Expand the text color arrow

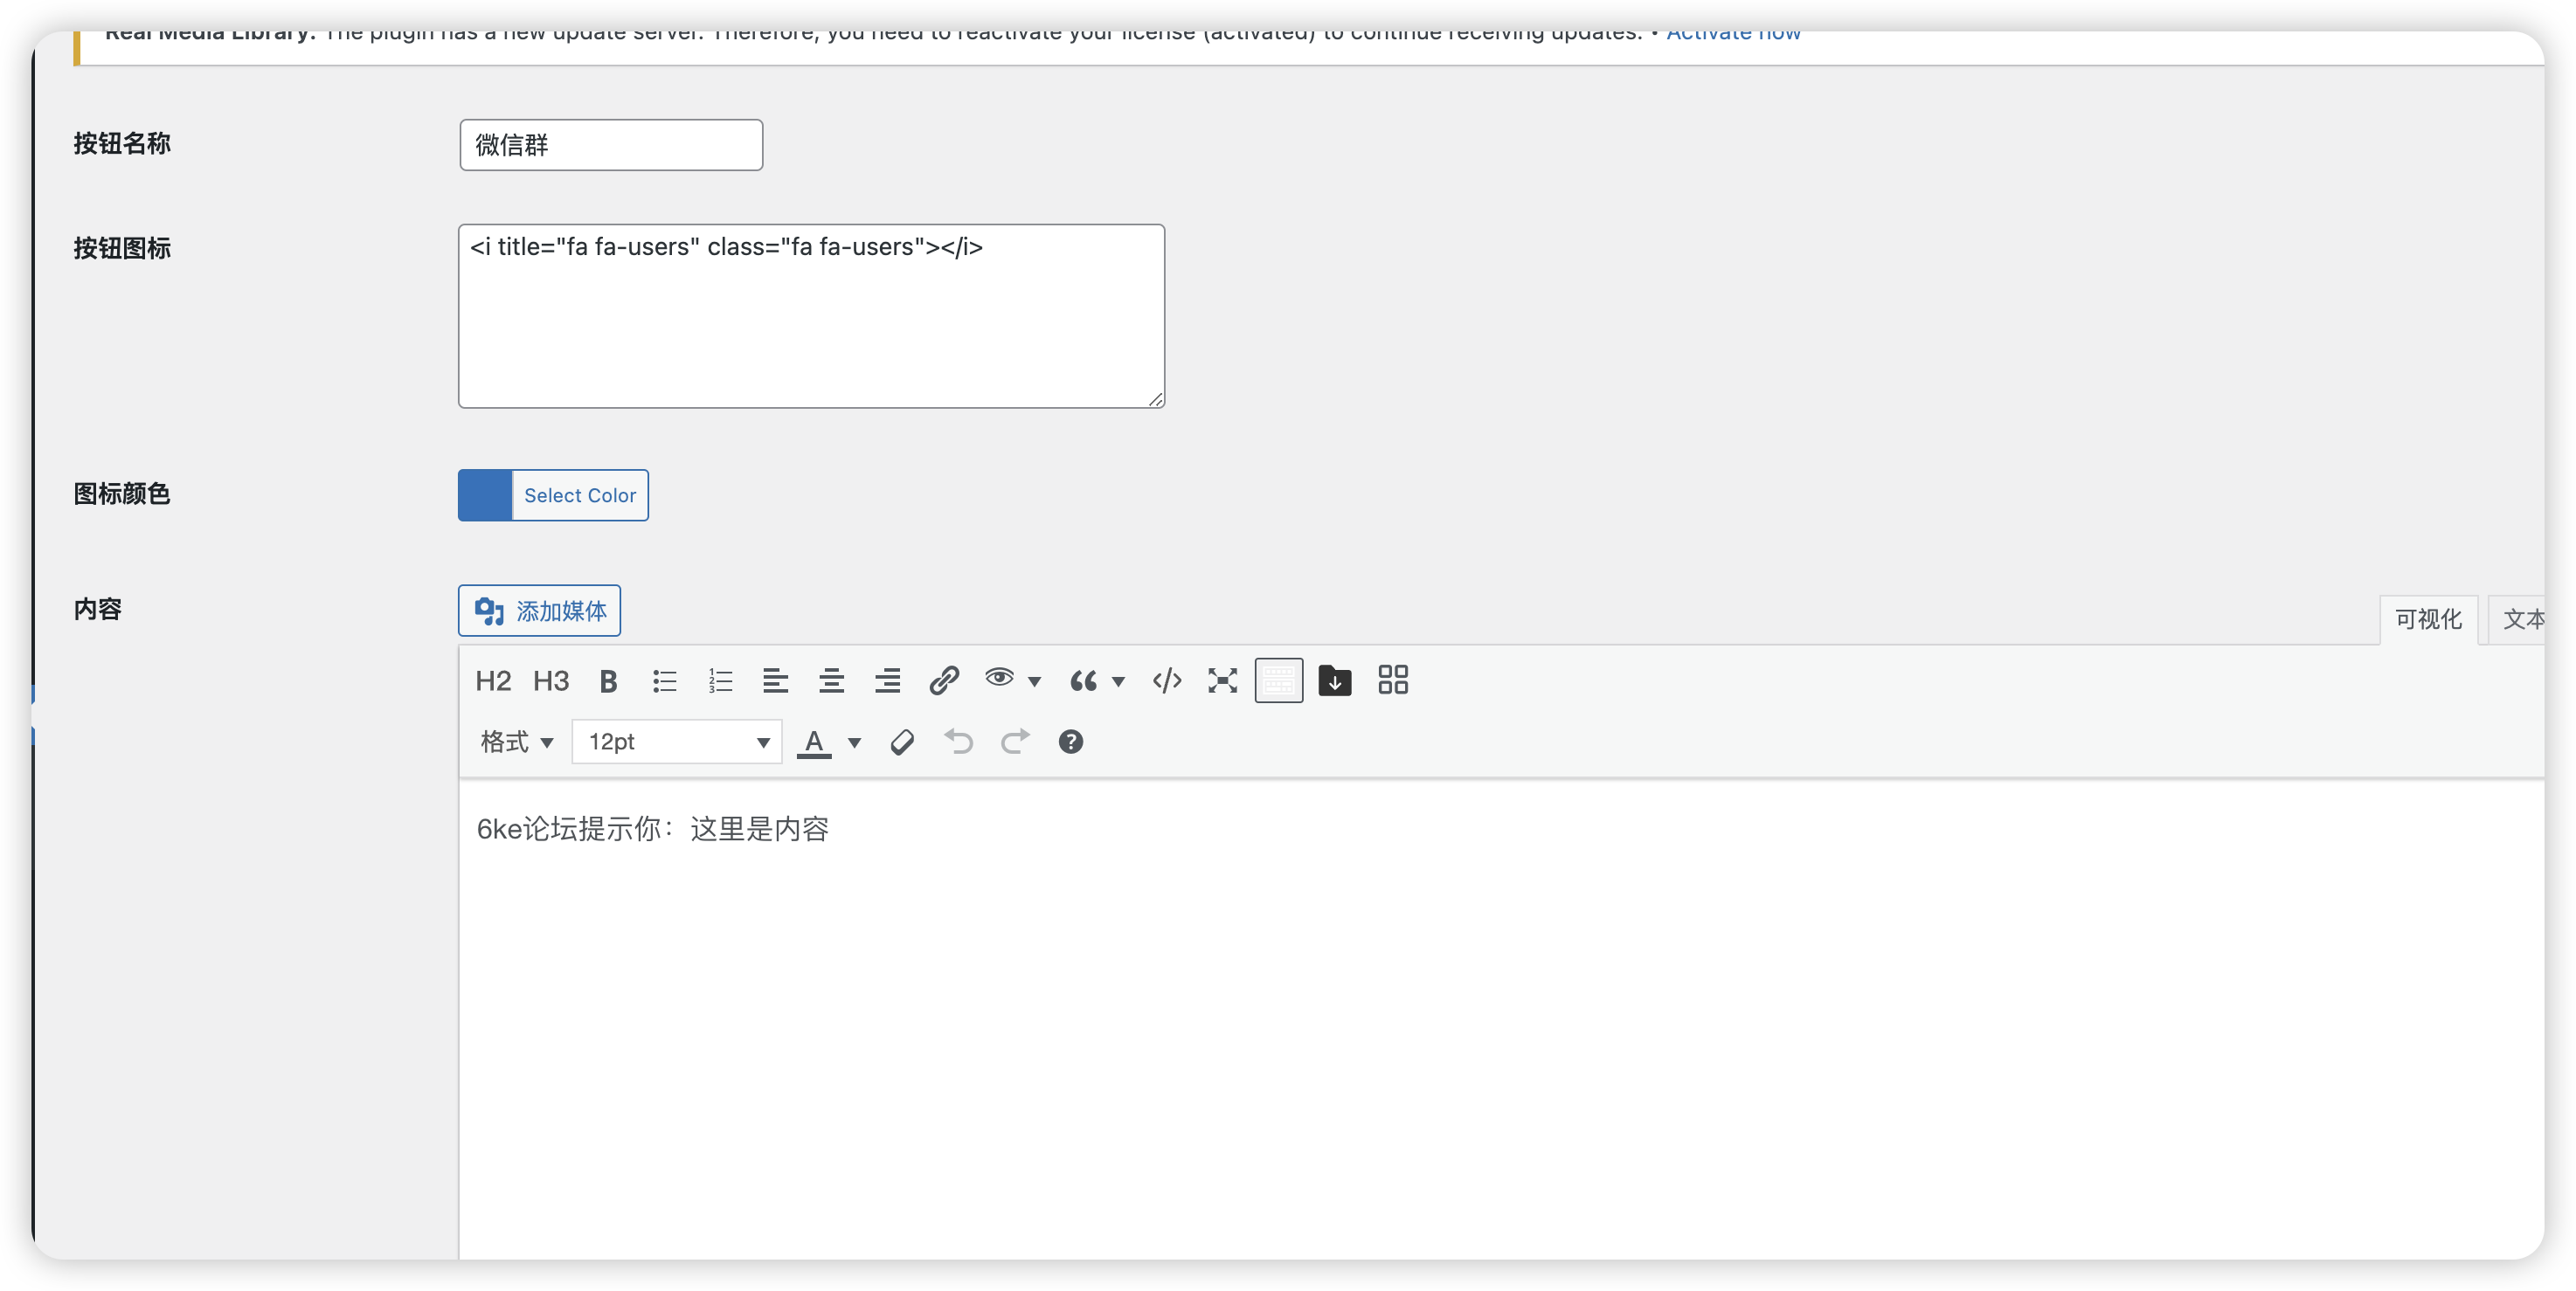[854, 742]
